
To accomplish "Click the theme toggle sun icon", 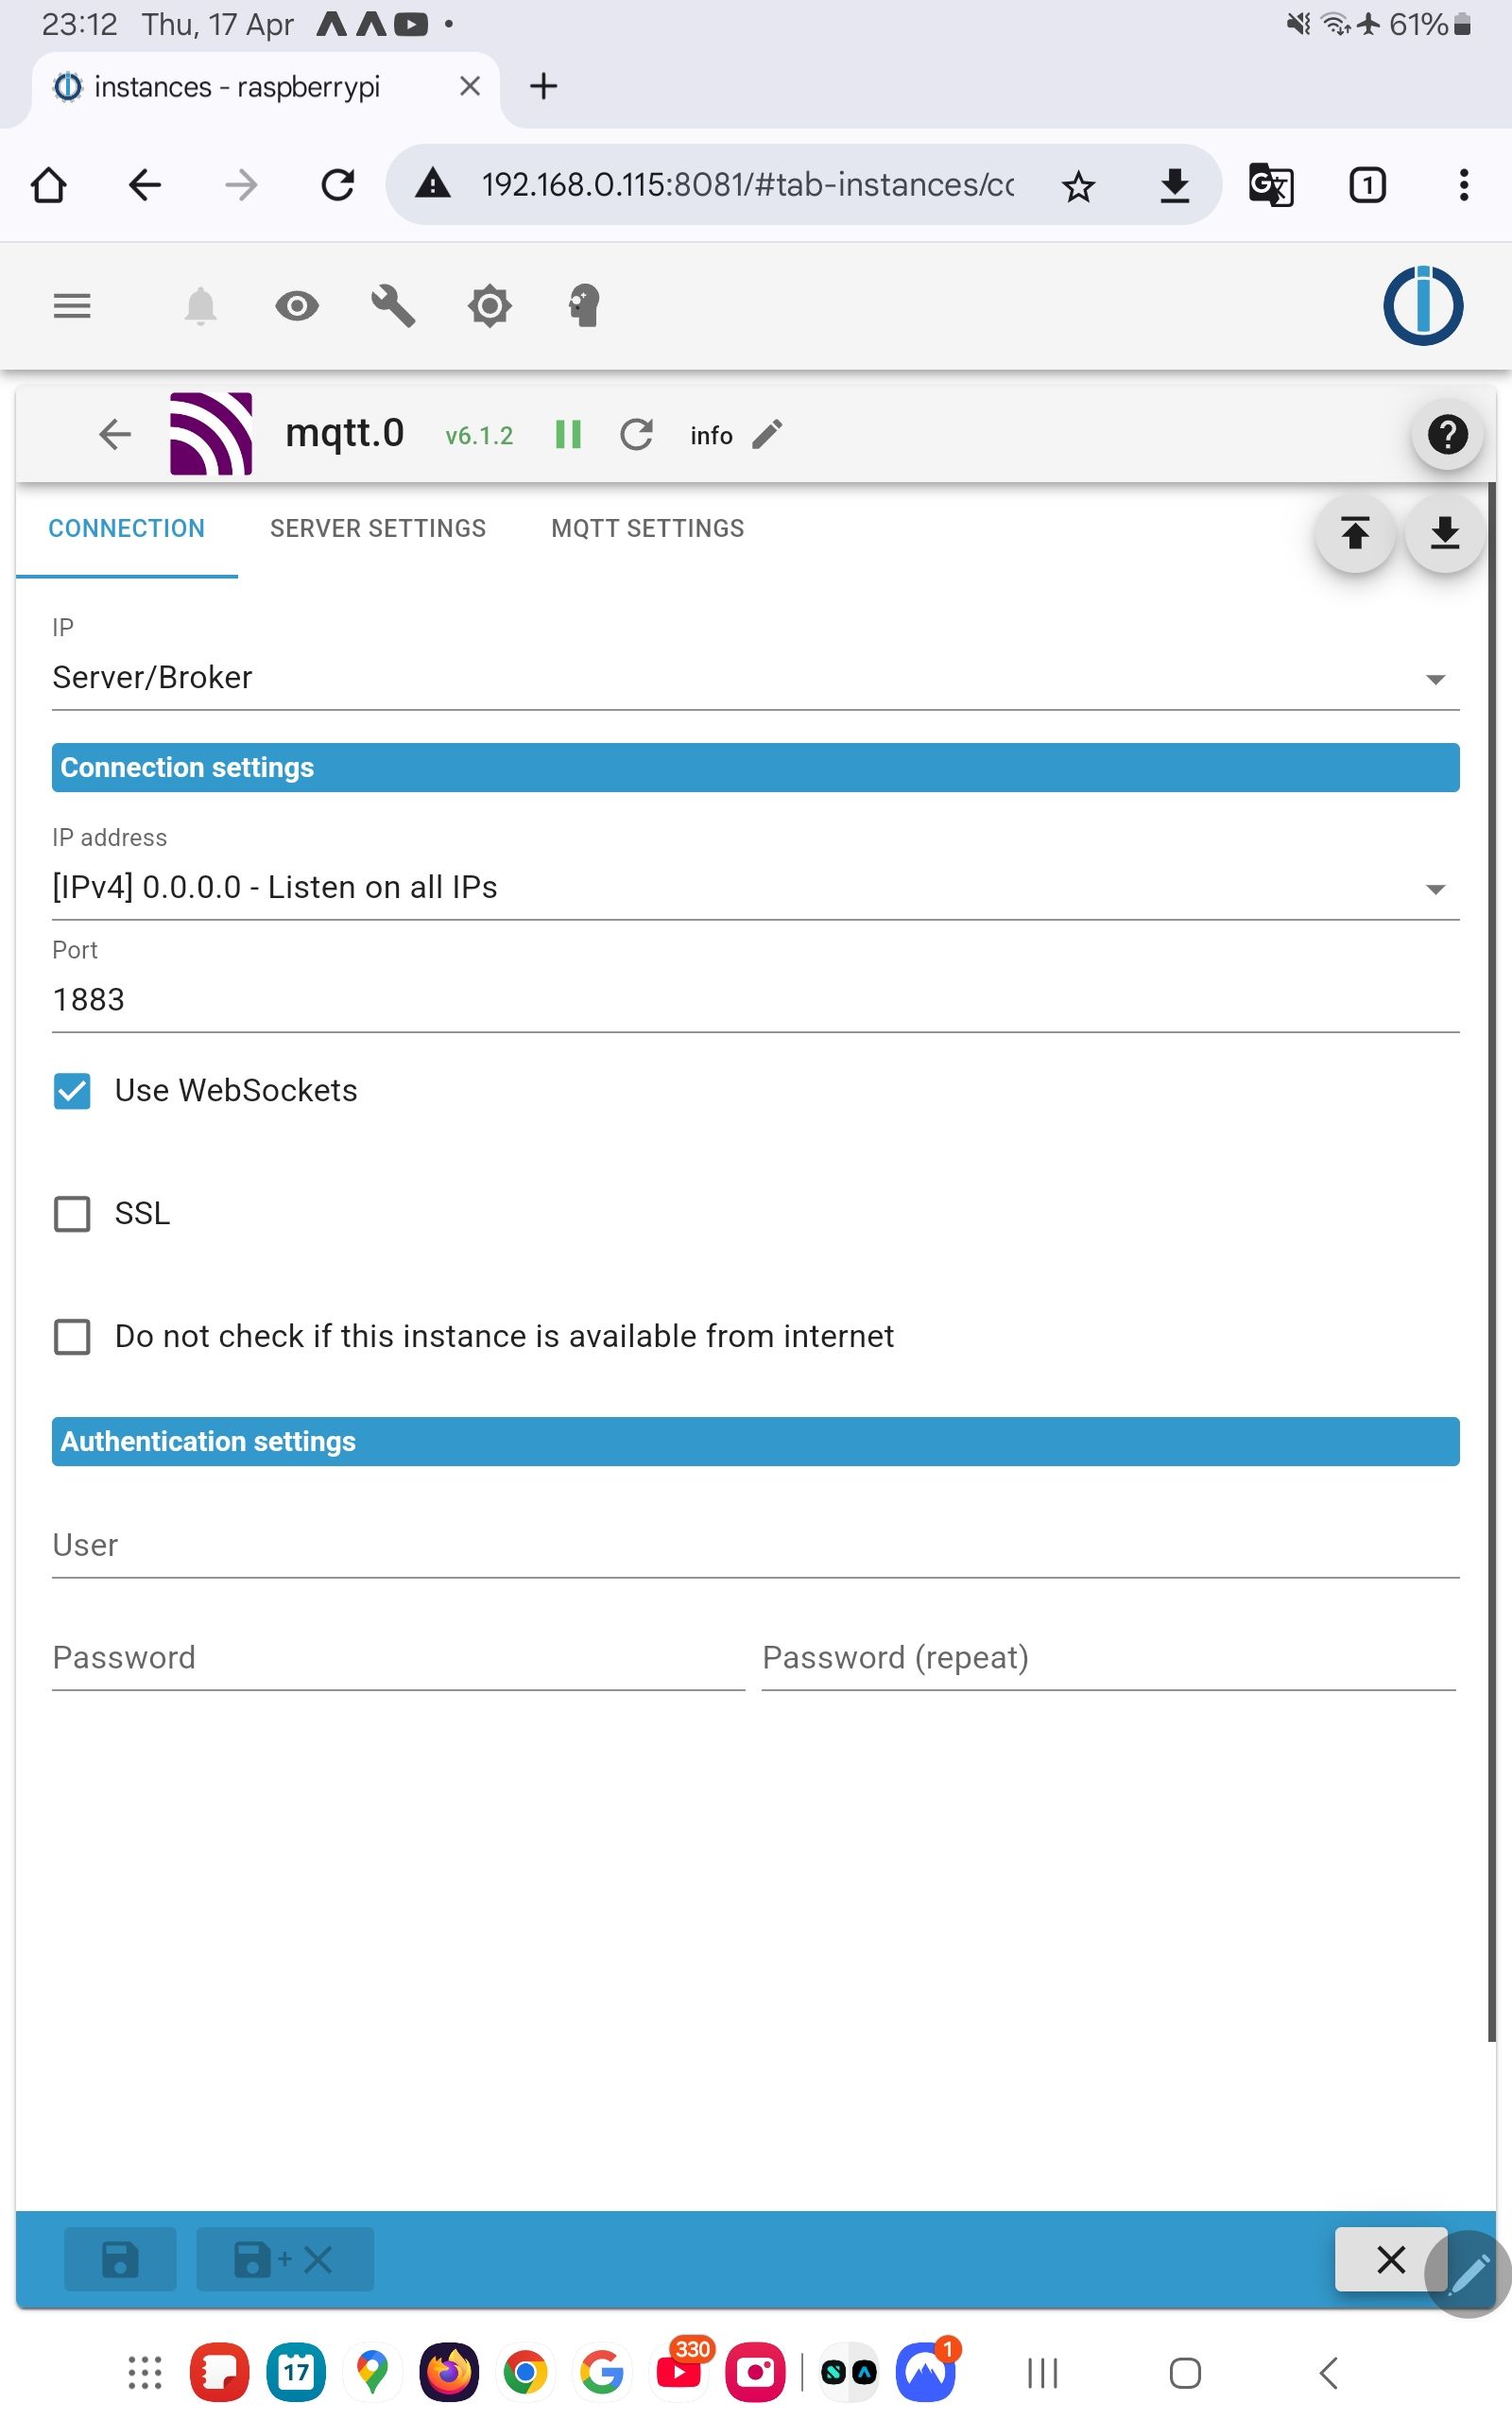I will point(489,306).
